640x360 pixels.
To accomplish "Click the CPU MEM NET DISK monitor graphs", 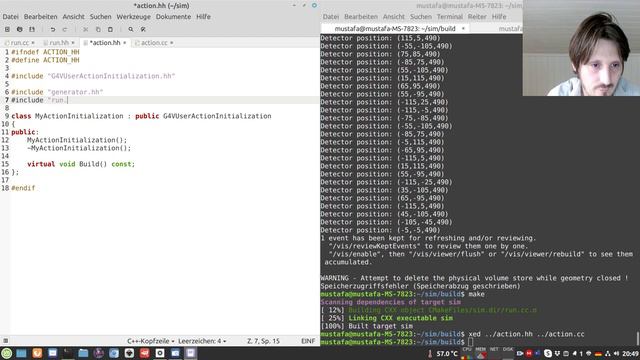I will pyautogui.click(x=487, y=353).
